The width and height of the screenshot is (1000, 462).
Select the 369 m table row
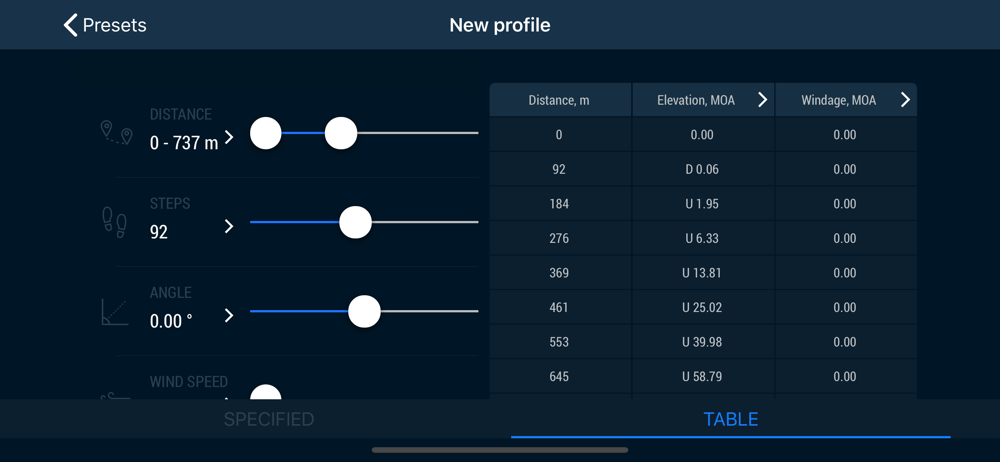[703, 273]
